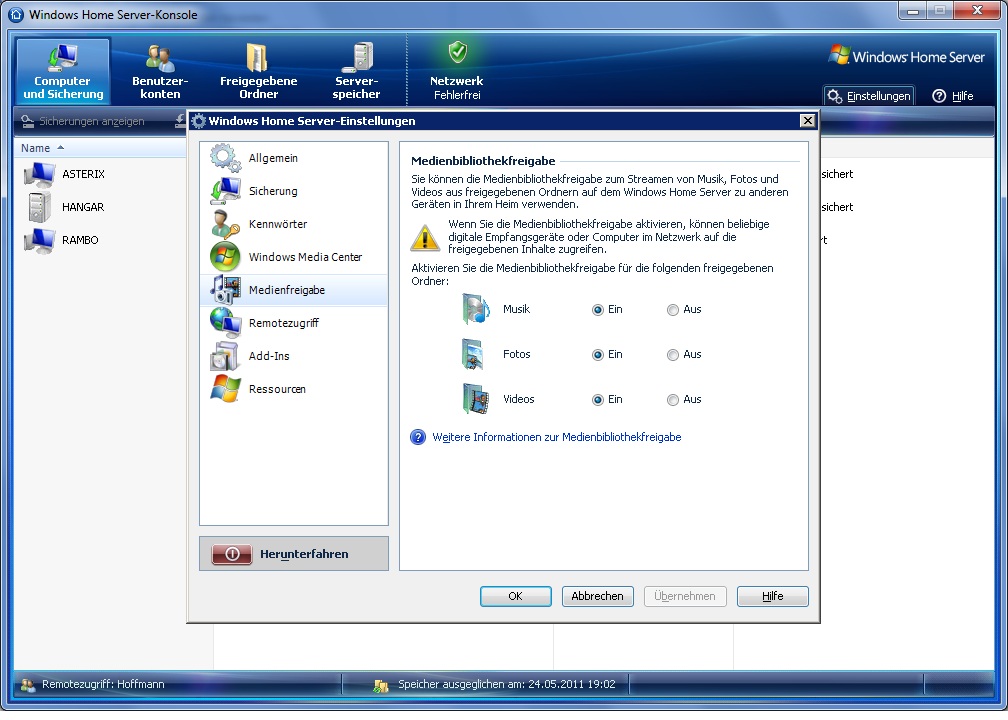Click the Herunterfahren button

pos(294,554)
